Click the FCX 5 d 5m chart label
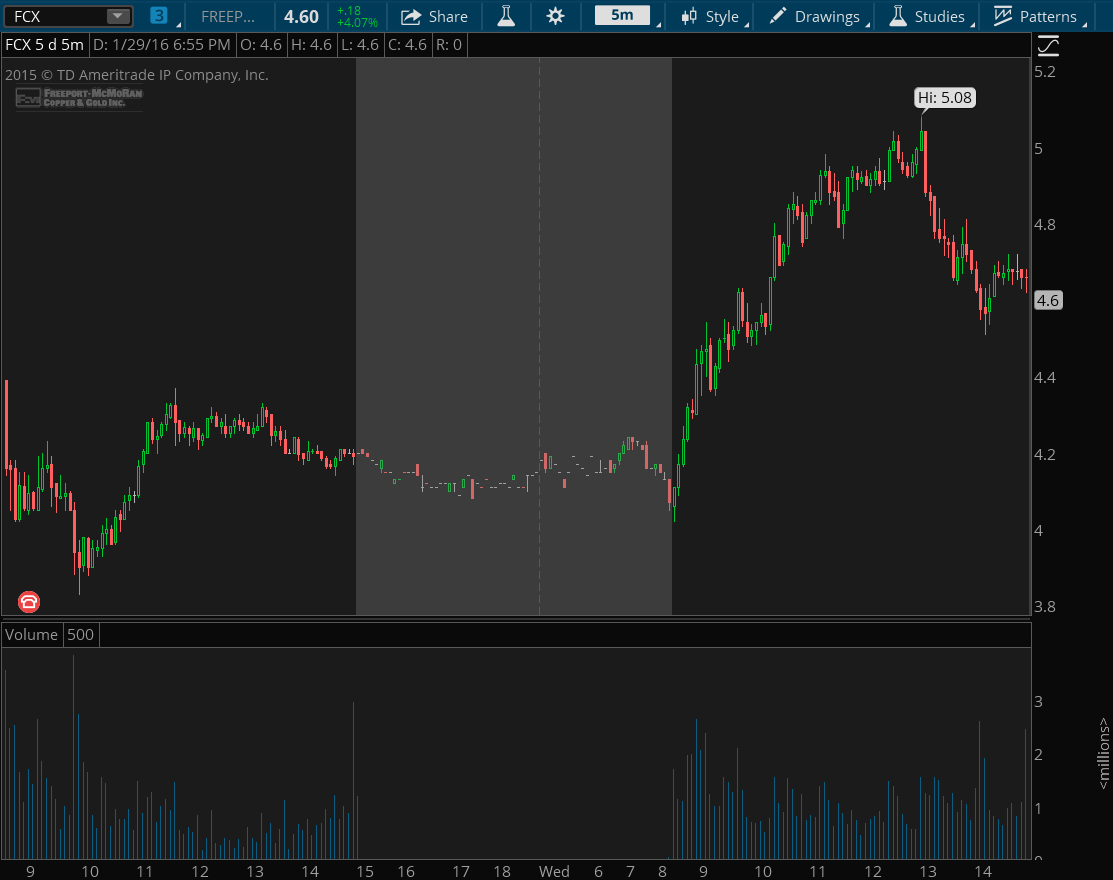The height and width of the screenshot is (880, 1113). tap(44, 45)
